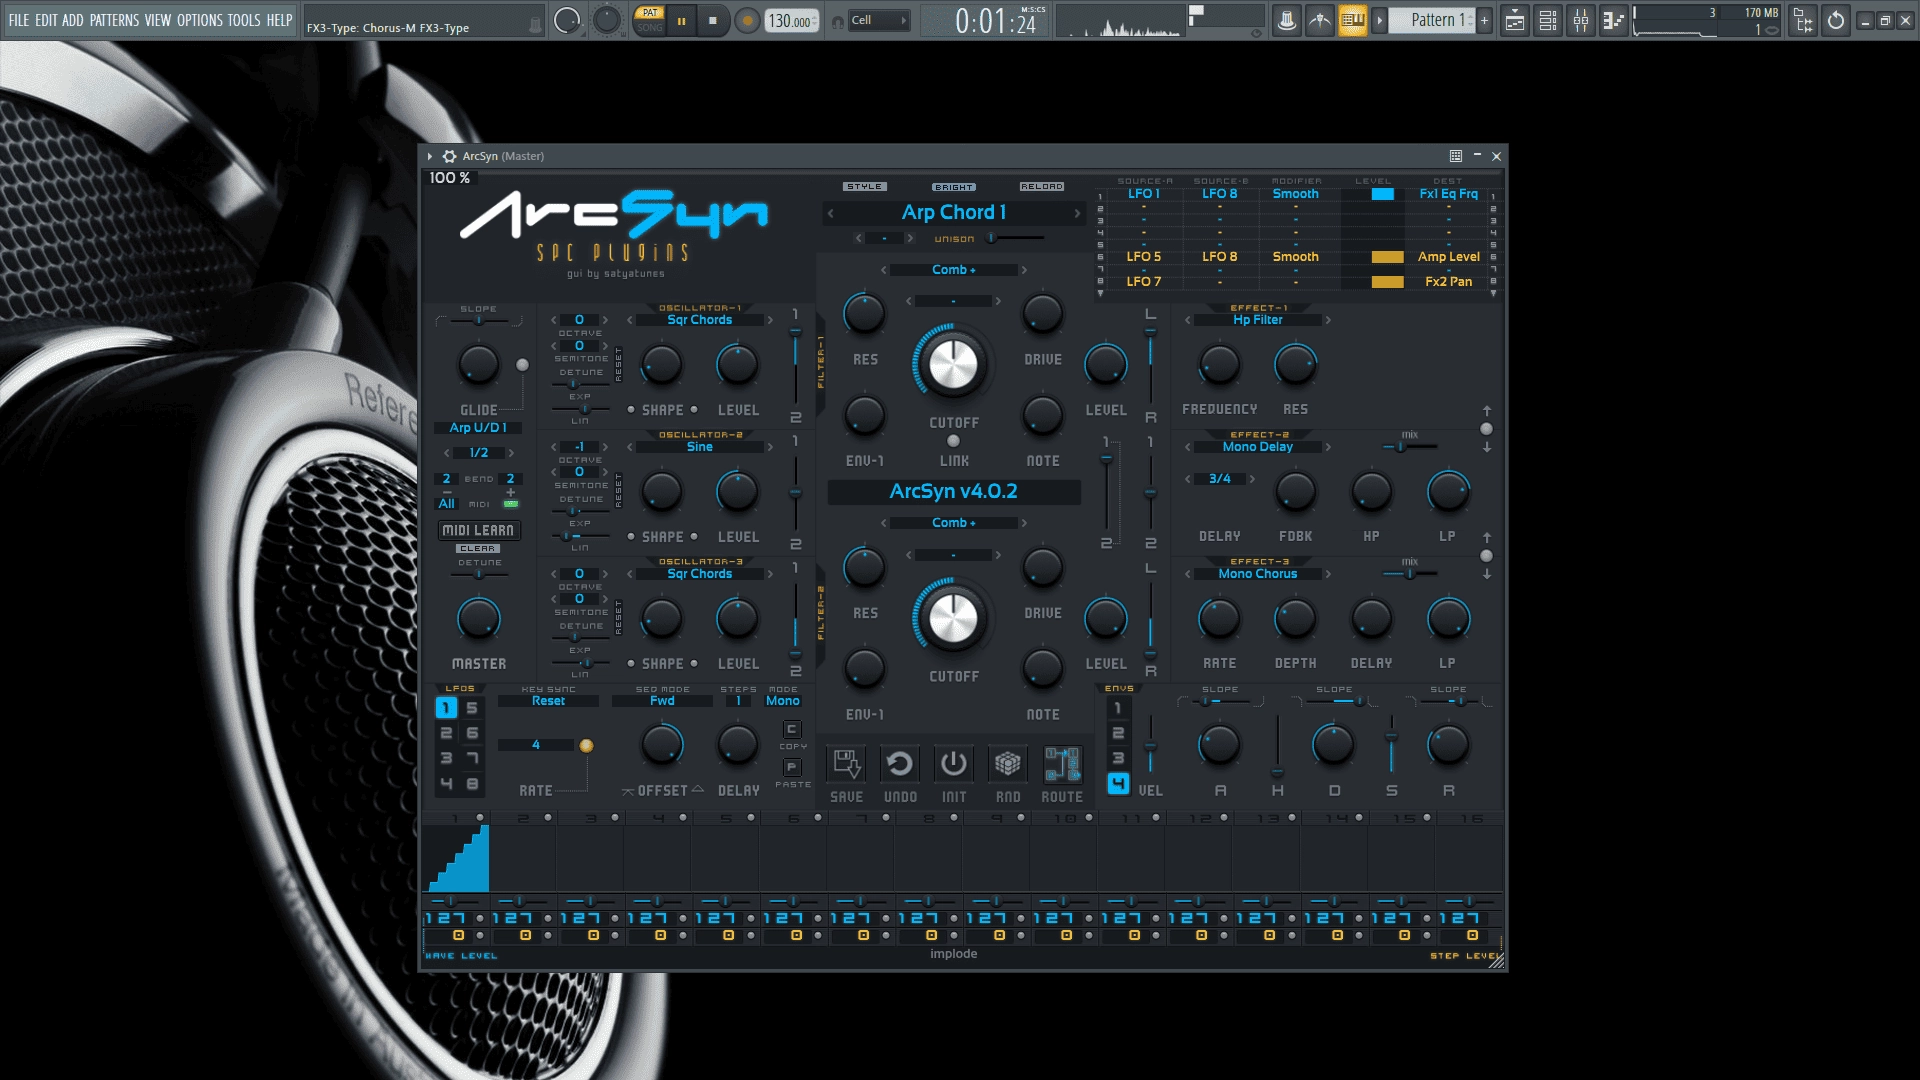Open Oscillator-1 Sqr Chords waveform dropdown
This screenshot has width=1920, height=1080.
[x=700, y=320]
